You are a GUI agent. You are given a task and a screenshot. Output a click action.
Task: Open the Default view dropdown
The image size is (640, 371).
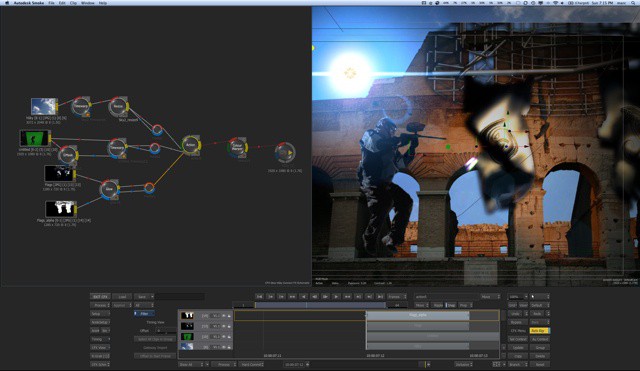click(x=540, y=305)
